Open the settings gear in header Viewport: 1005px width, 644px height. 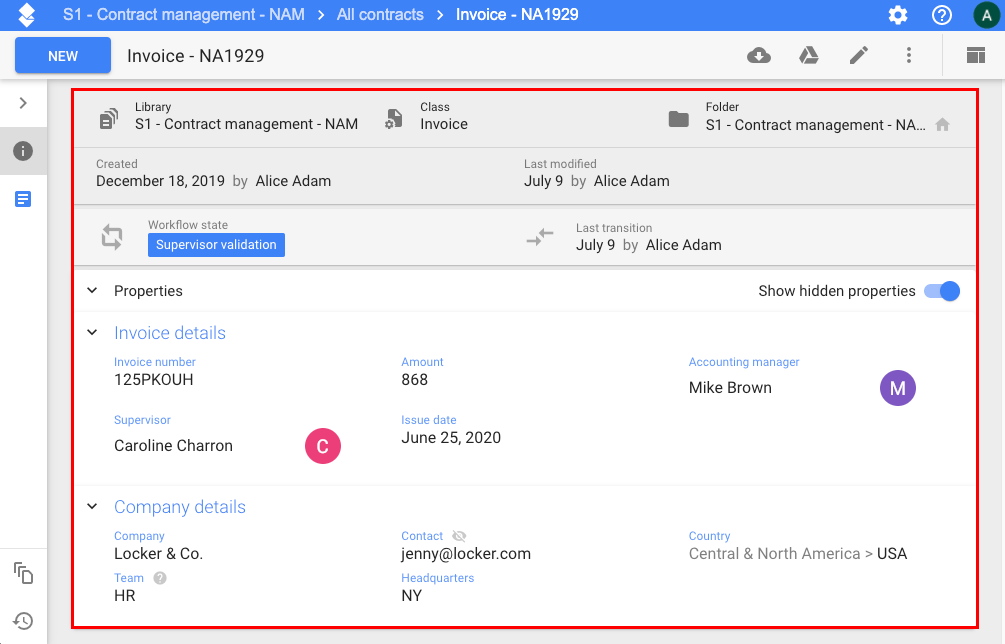[897, 14]
